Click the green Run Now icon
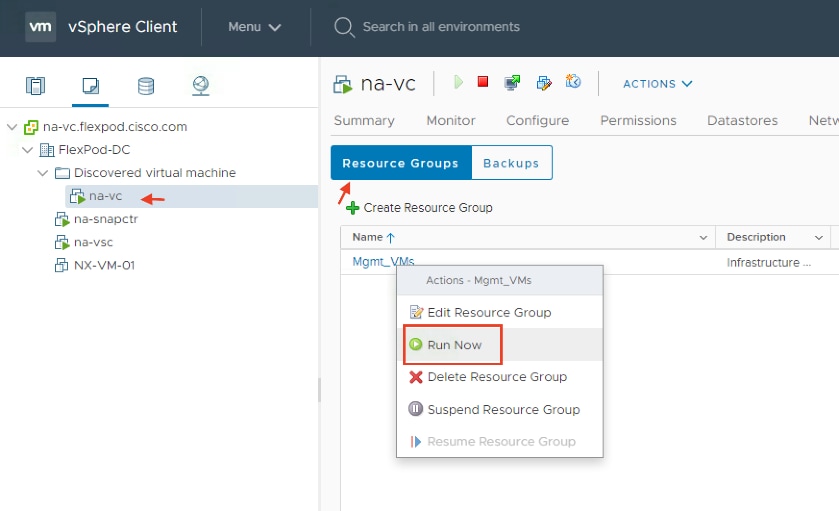The height and width of the screenshot is (511, 839). [416, 344]
